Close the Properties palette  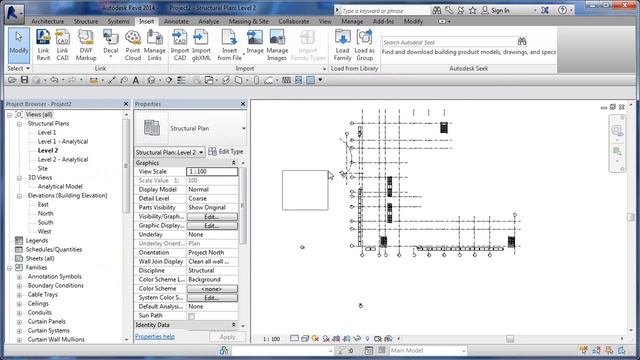(243, 104)
